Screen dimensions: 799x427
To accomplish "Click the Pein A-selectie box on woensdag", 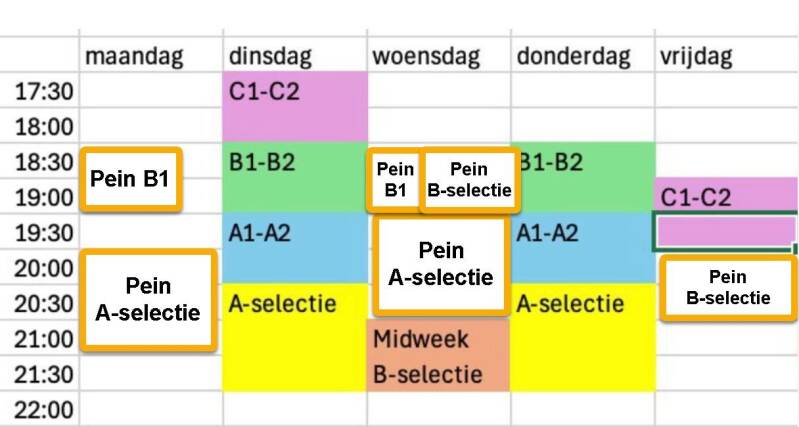I will (x=440, y=264).
